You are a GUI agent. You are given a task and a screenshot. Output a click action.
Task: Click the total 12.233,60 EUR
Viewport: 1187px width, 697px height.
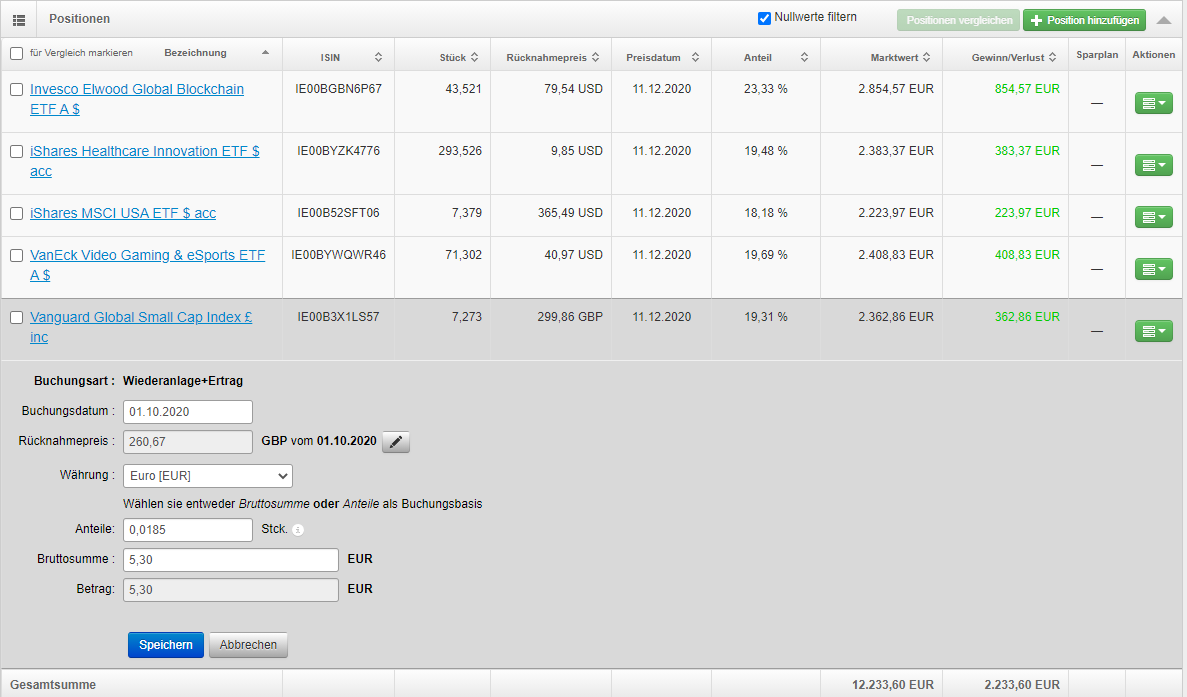(893, 685)
